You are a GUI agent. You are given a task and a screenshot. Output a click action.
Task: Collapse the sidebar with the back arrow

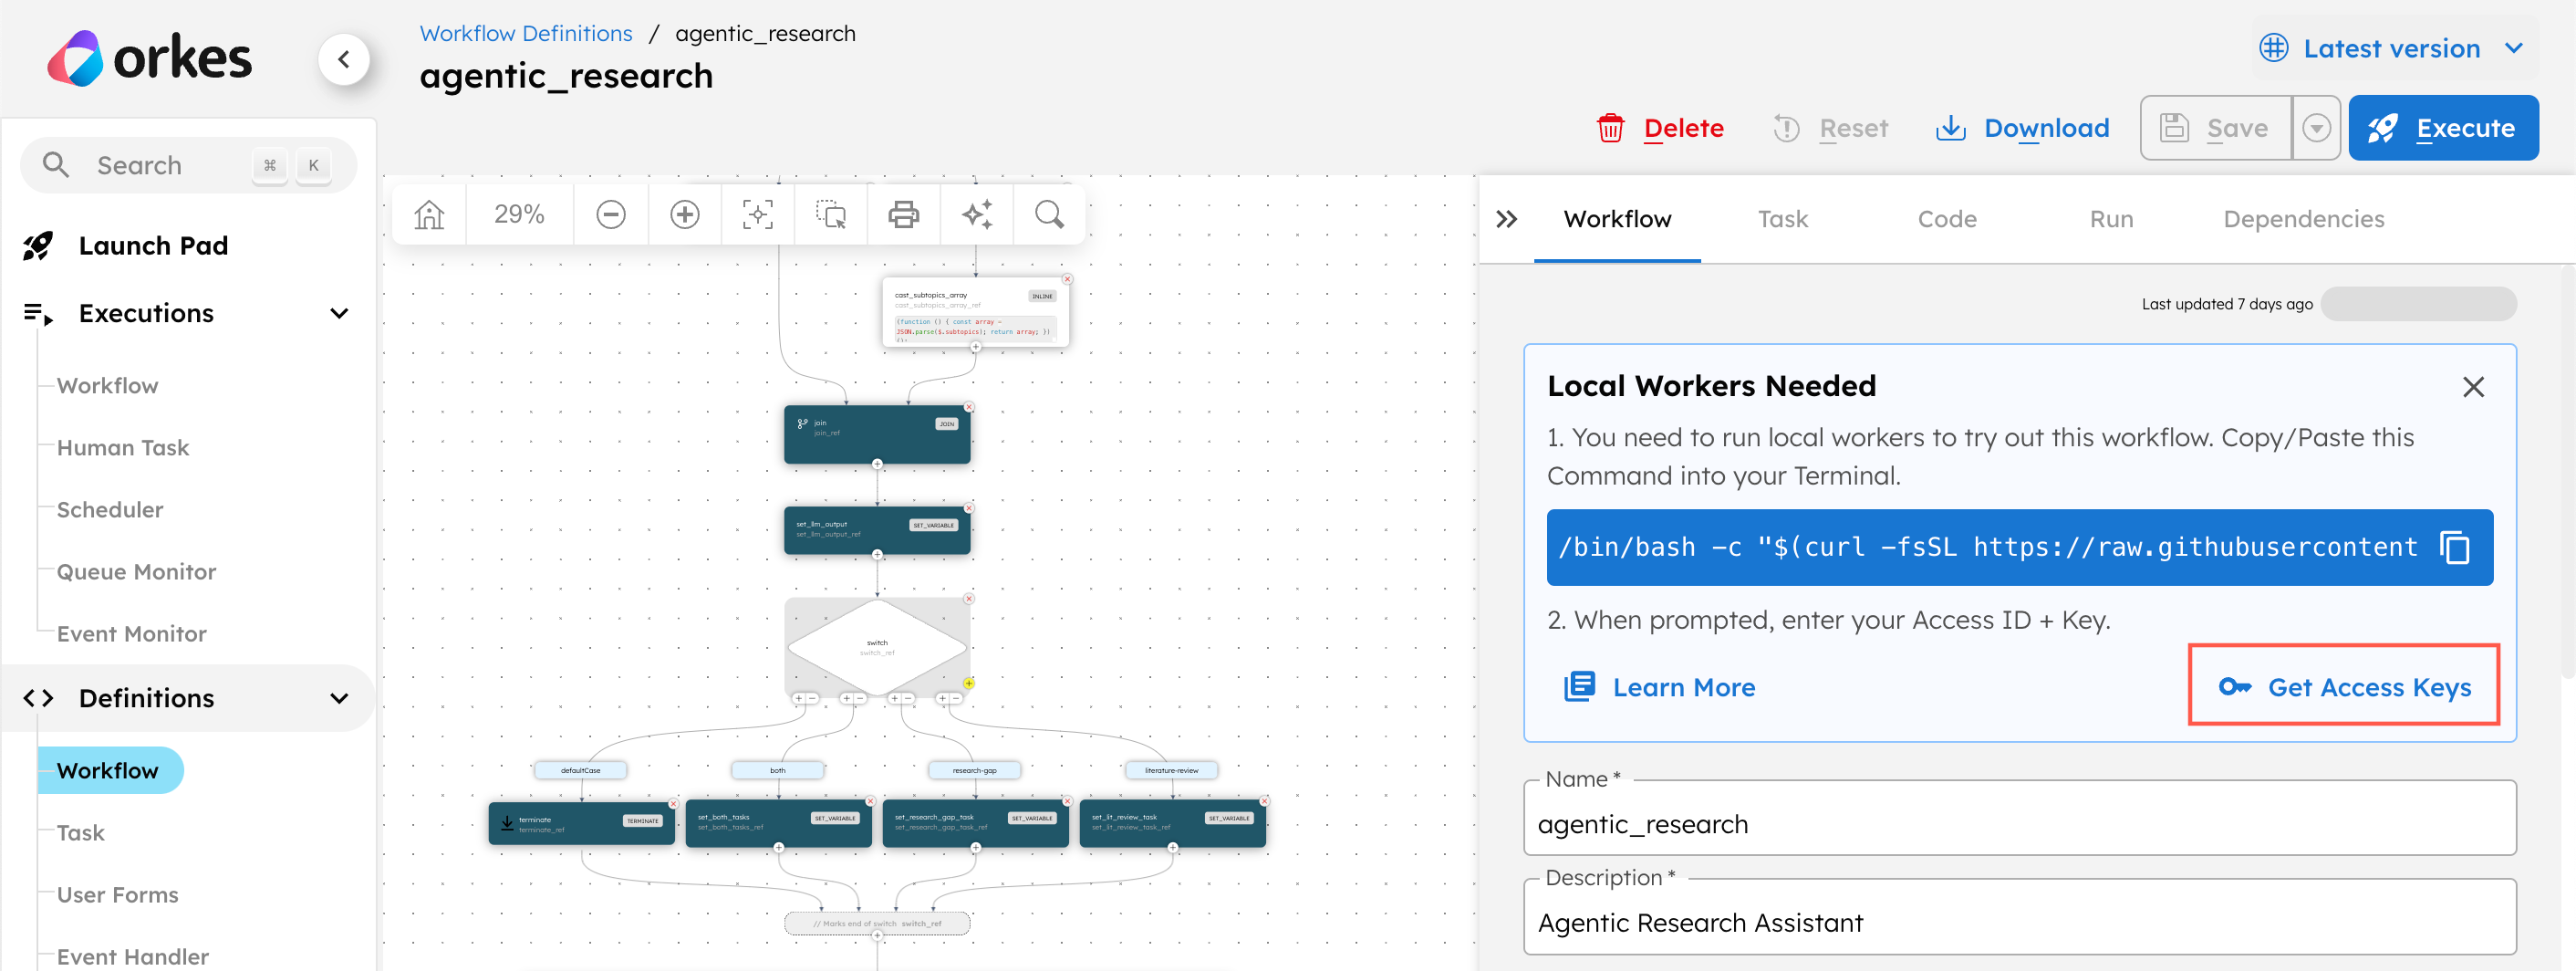(344, 59)
